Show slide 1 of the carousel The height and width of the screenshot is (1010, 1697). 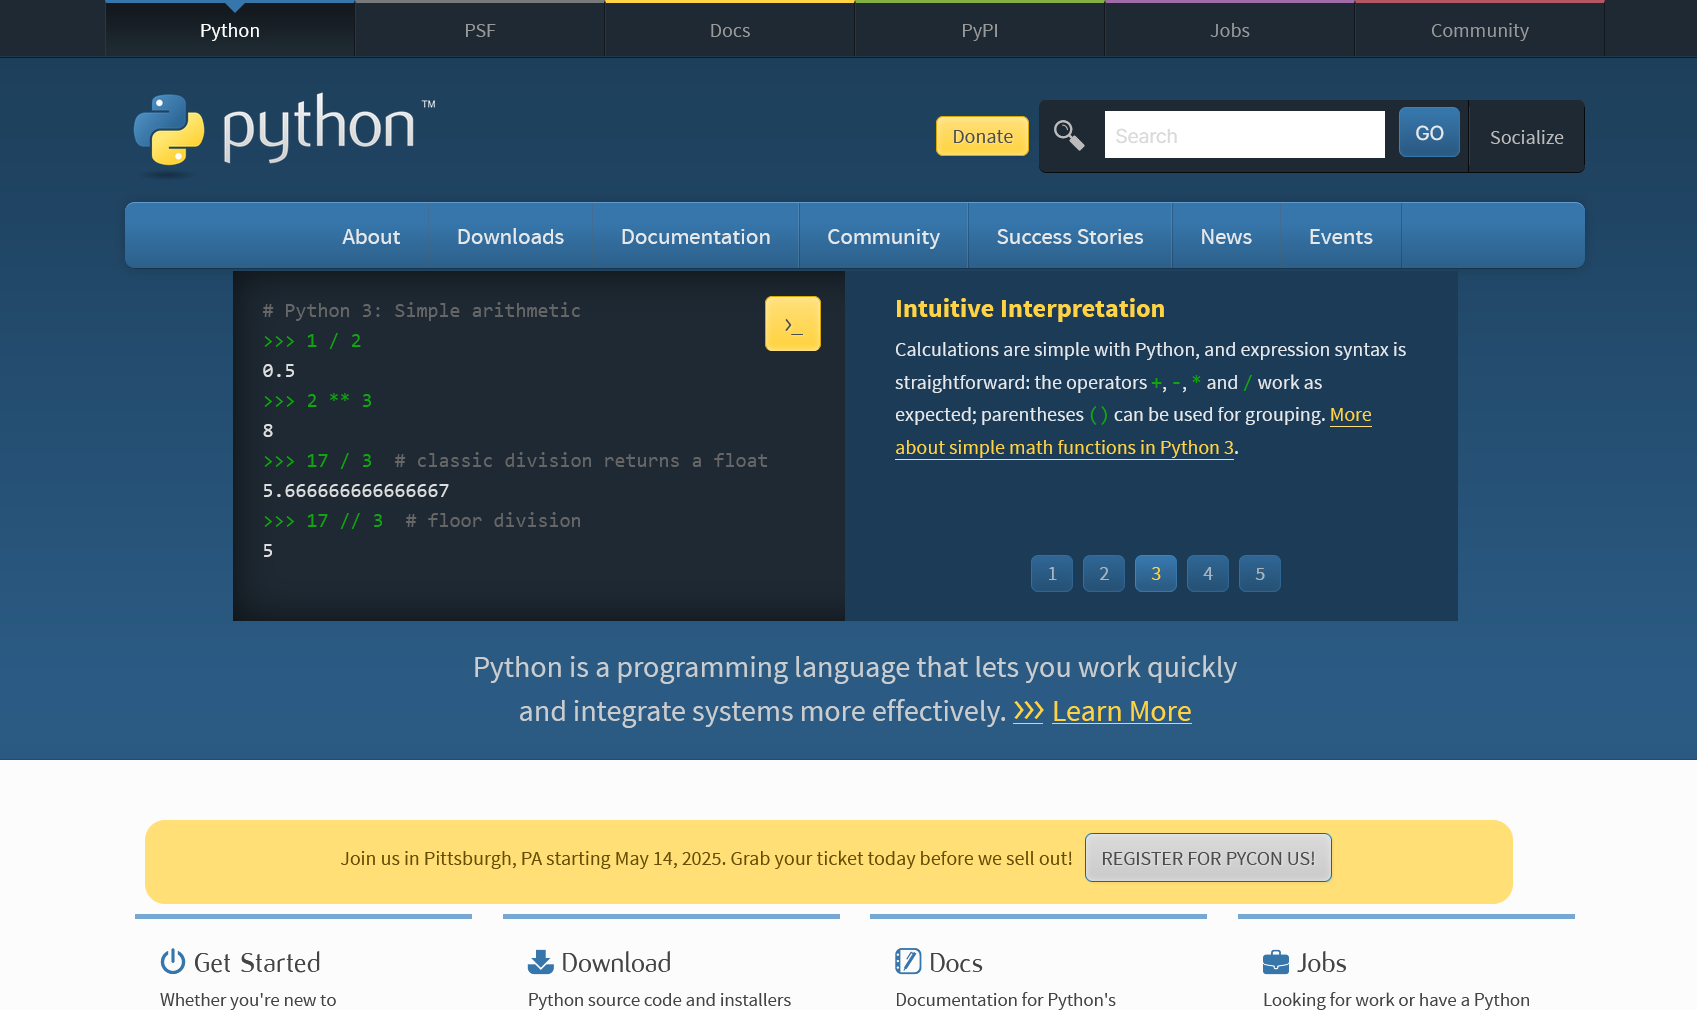[1052, 574]
